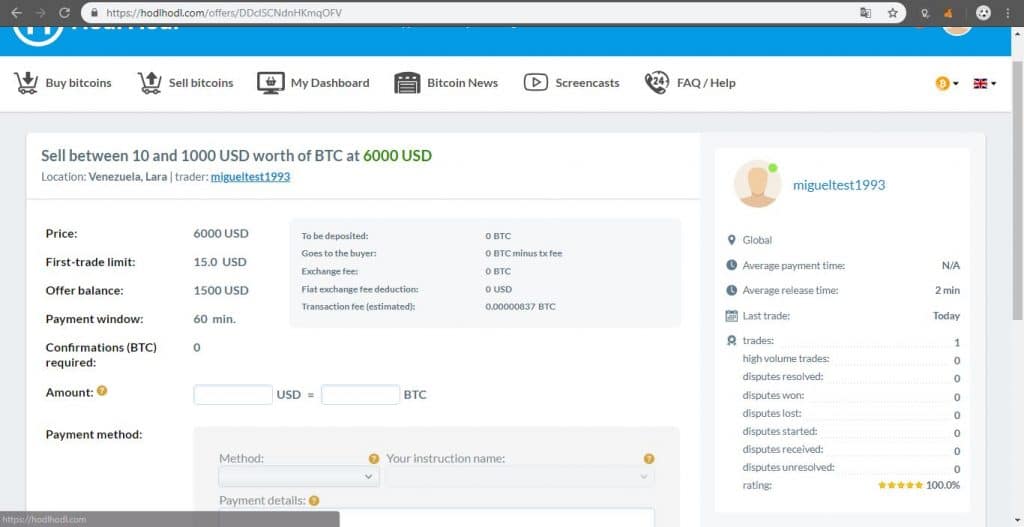Click the '1500 USD' offer balance value
Screen dimensions: 1024x527
tap(221, 291)
